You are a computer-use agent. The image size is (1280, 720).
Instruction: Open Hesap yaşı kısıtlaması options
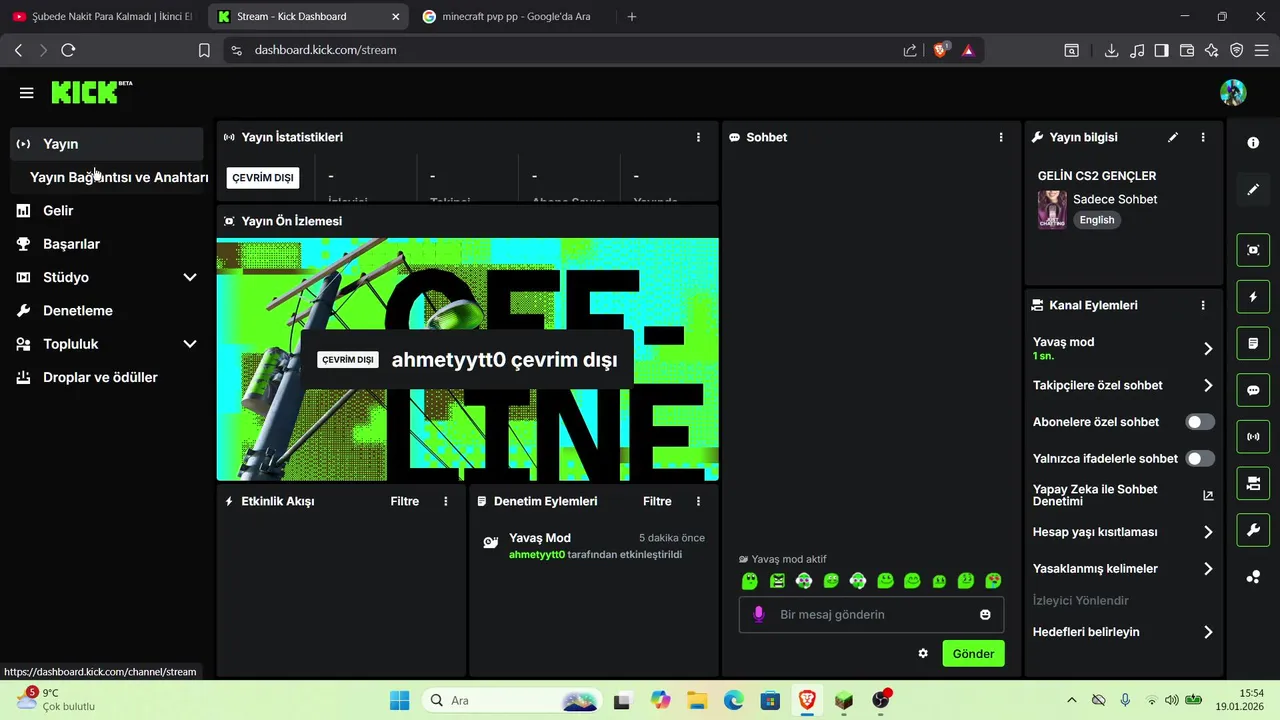(x=1208, y=532)
